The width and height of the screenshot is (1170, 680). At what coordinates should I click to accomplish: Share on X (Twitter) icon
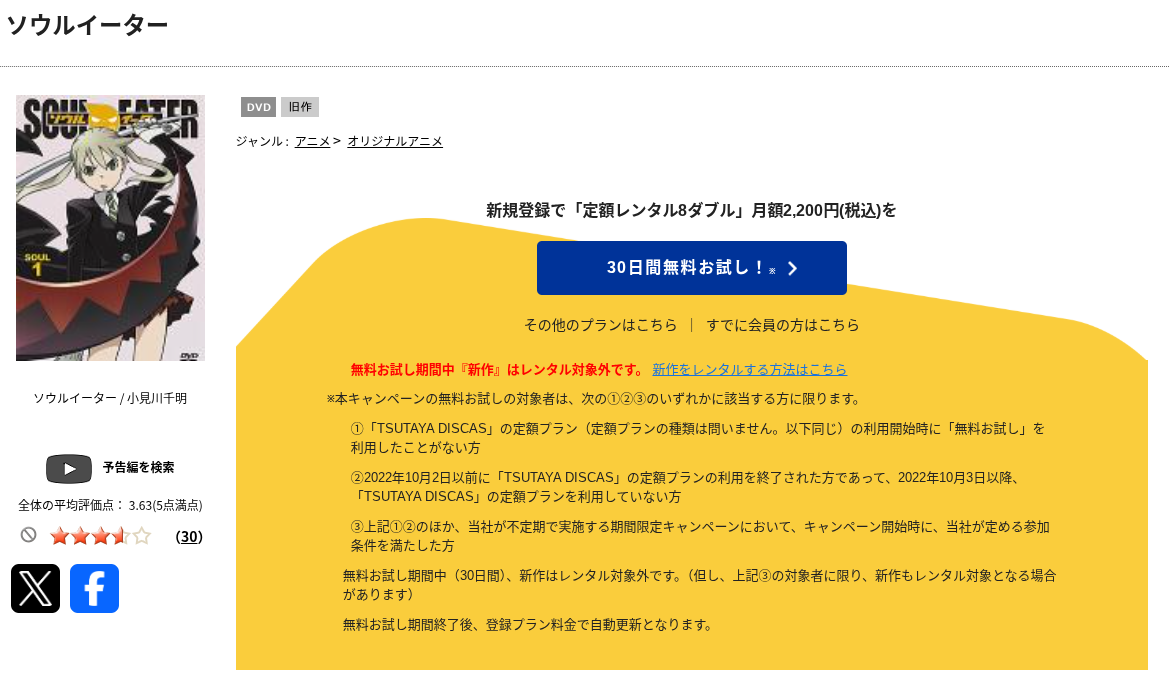coord(35,588)
